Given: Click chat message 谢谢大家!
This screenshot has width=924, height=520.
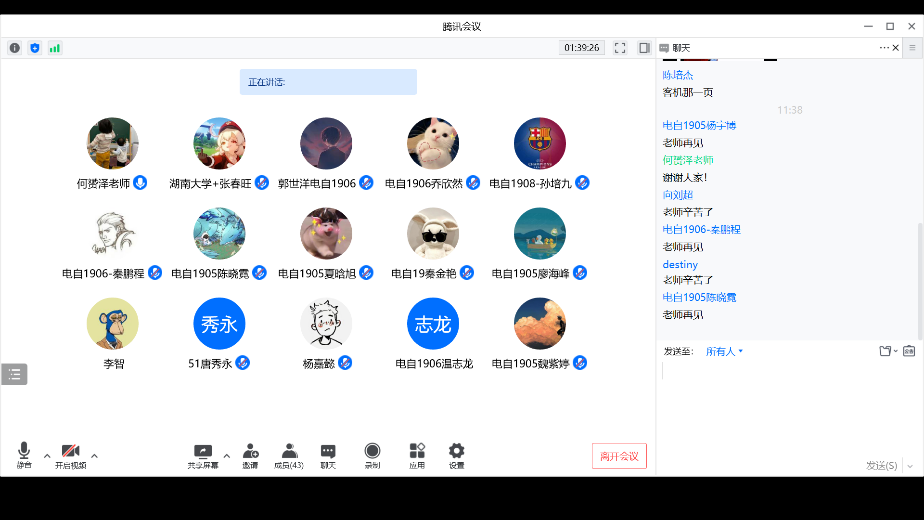Looking at the screenshot, I should (684, 177).
